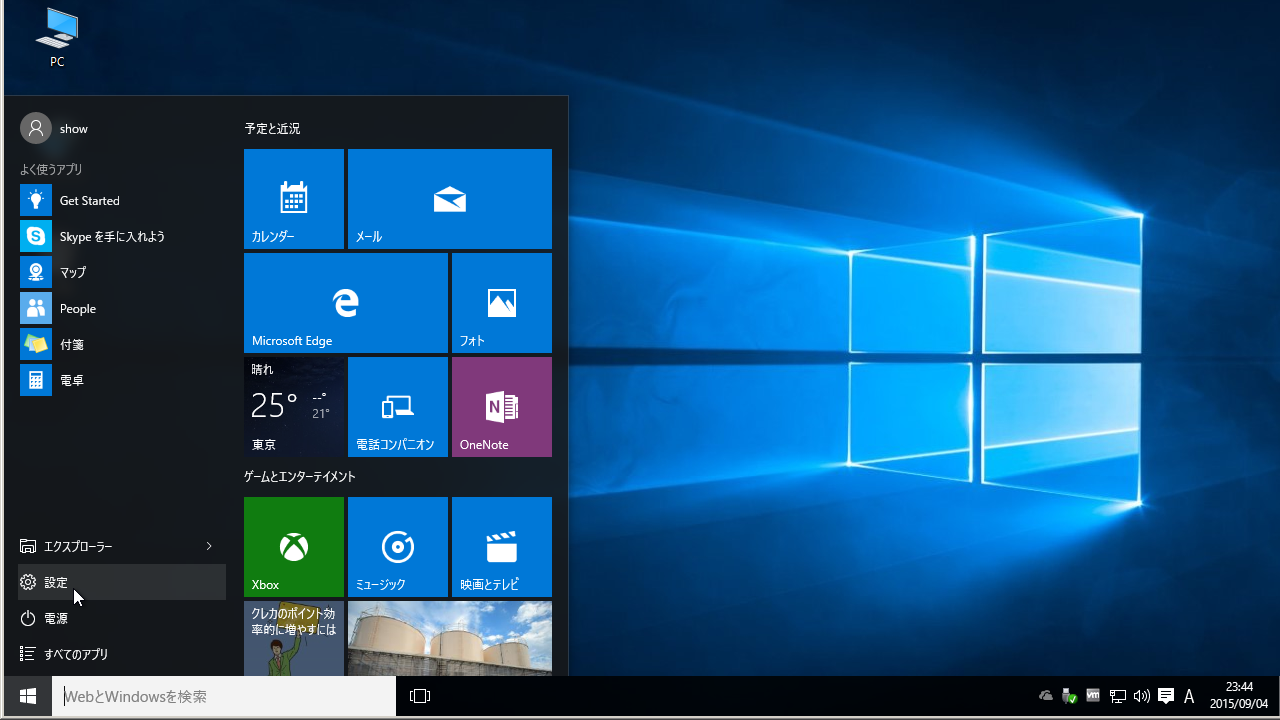The image size is (1280, 720).
Task: Click the Windows Start button
Action: 28,696
